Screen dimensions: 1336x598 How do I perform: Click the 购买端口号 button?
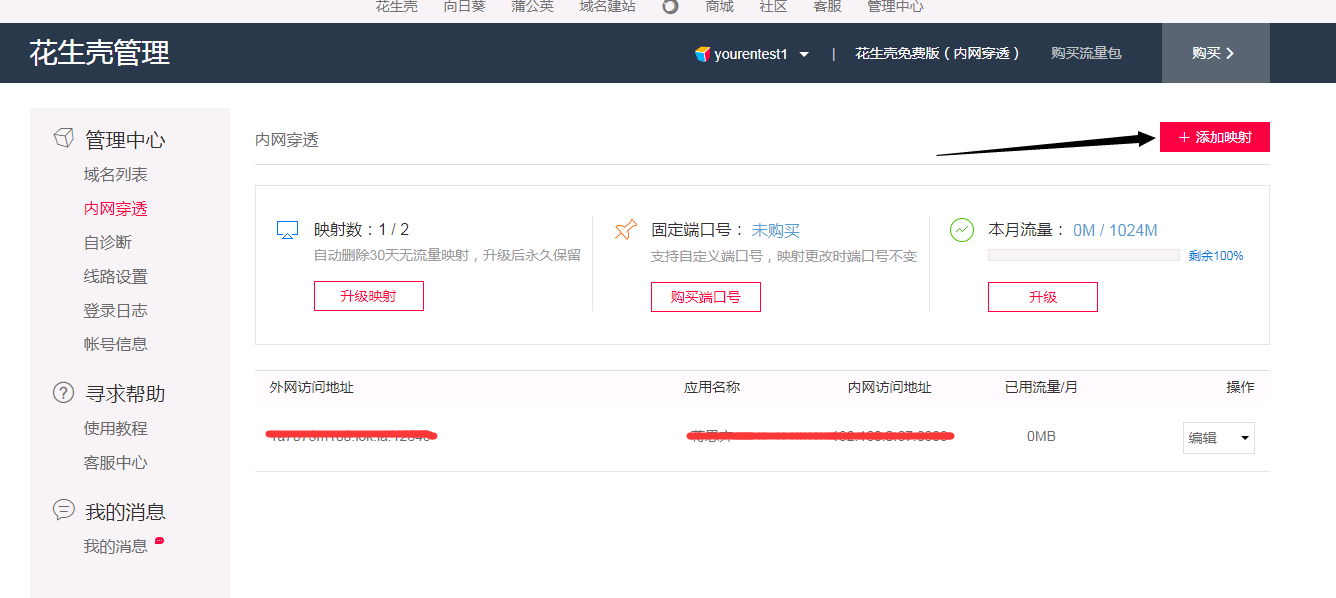tap(705, 297)
